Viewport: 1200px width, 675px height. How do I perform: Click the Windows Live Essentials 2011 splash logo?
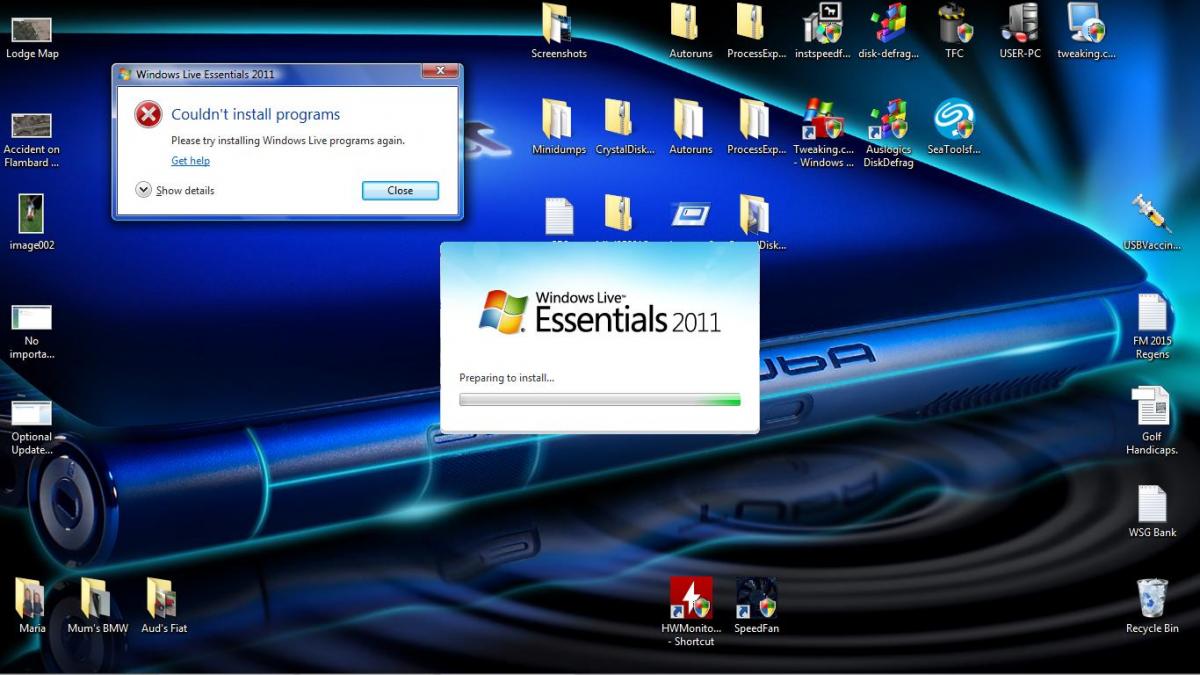[x=600, y=312]
